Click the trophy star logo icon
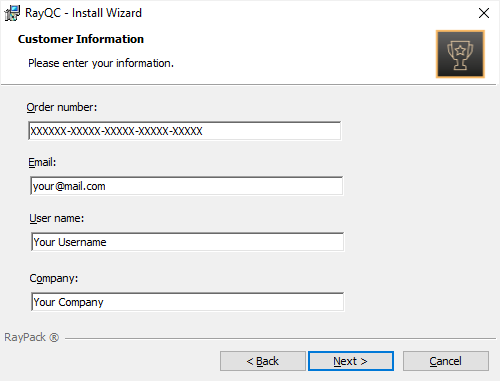Image resolution: width=500 pixels, height=381 pixels. point(460,54)
